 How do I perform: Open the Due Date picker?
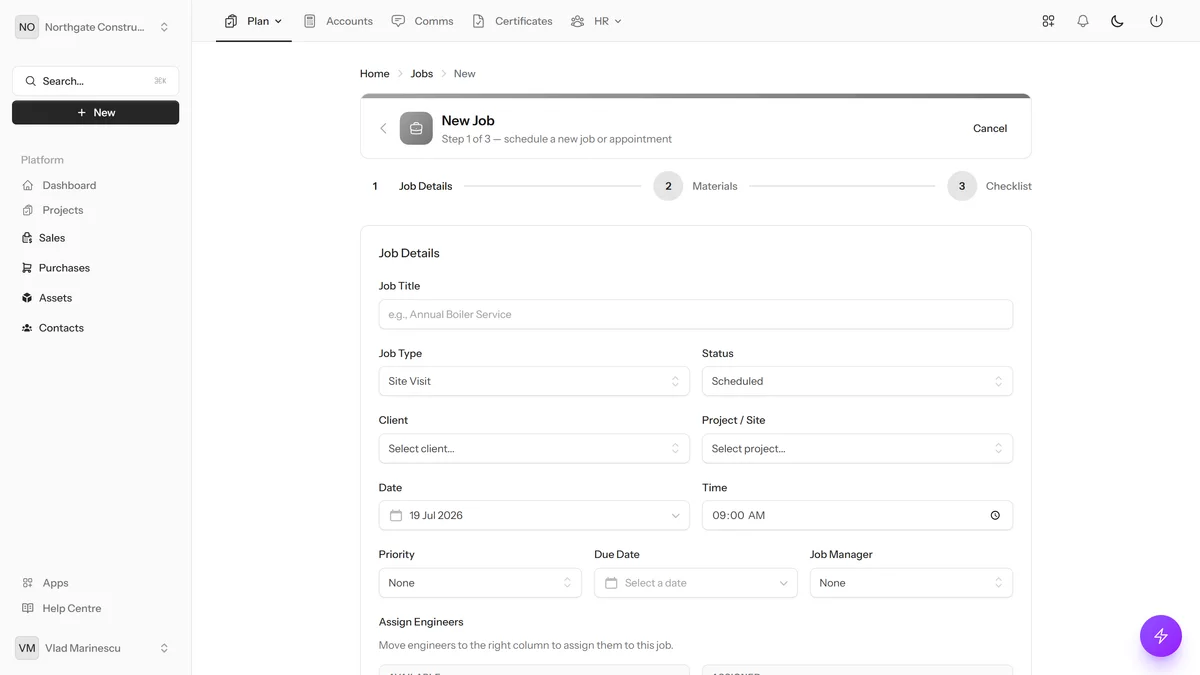pyautogui.click(x=696, y=583)
